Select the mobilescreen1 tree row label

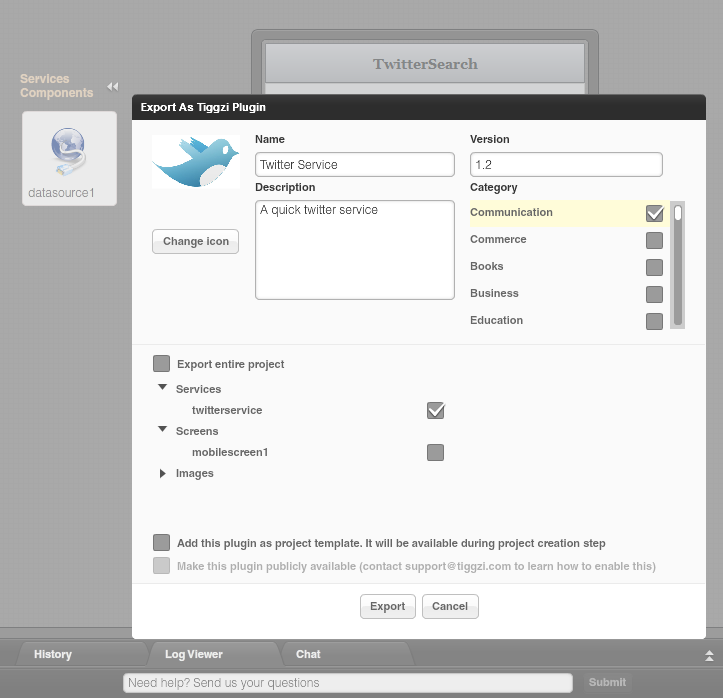point(230,452)
